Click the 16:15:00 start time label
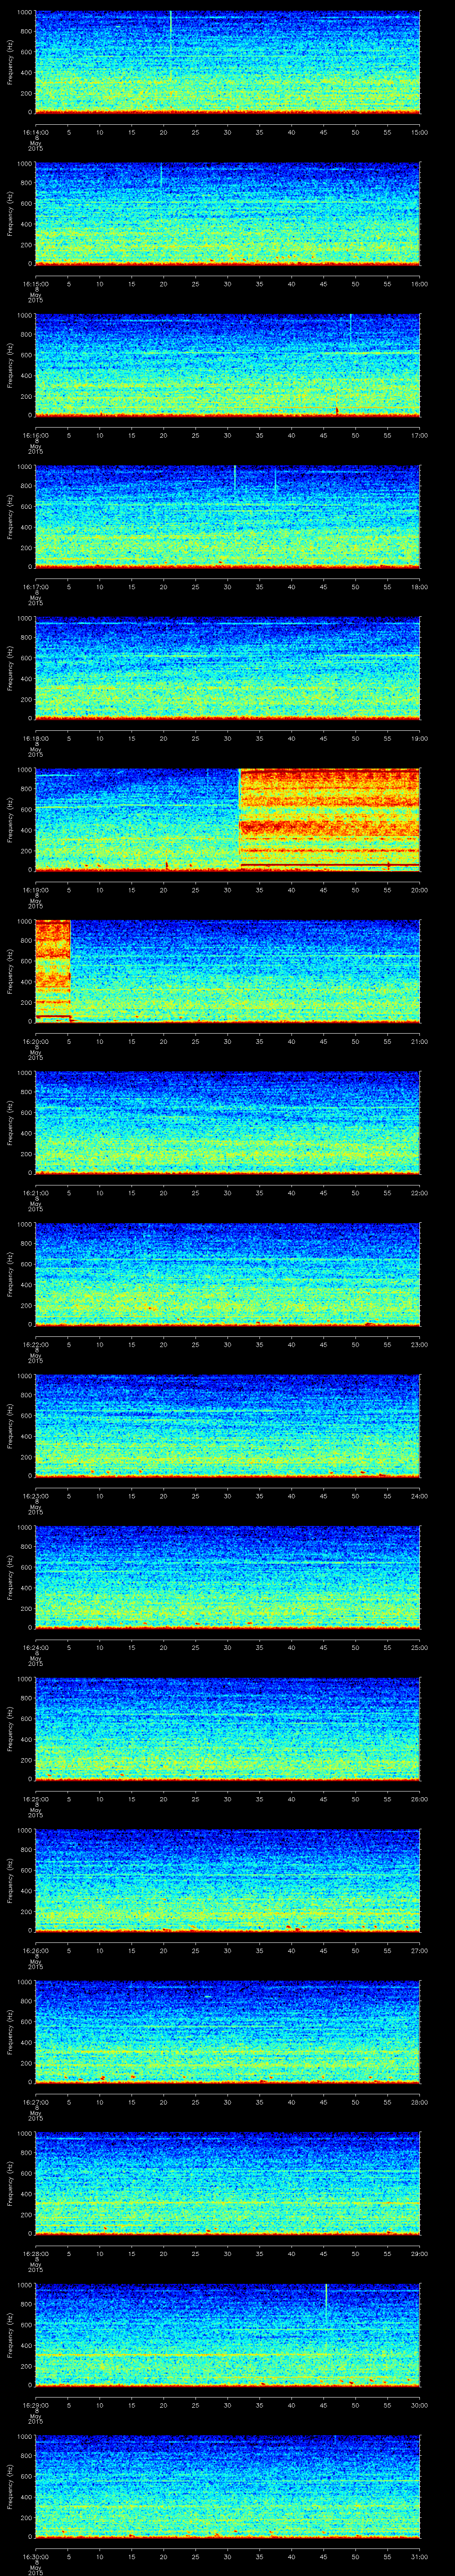This screenshot has width=455, height=2576. click(x=35, y=284)
